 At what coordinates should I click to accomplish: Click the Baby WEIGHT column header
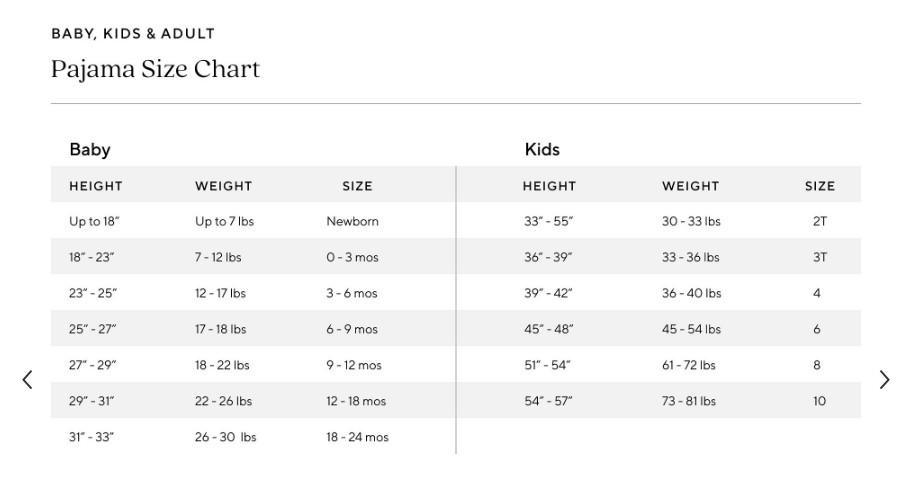point(224,186)
